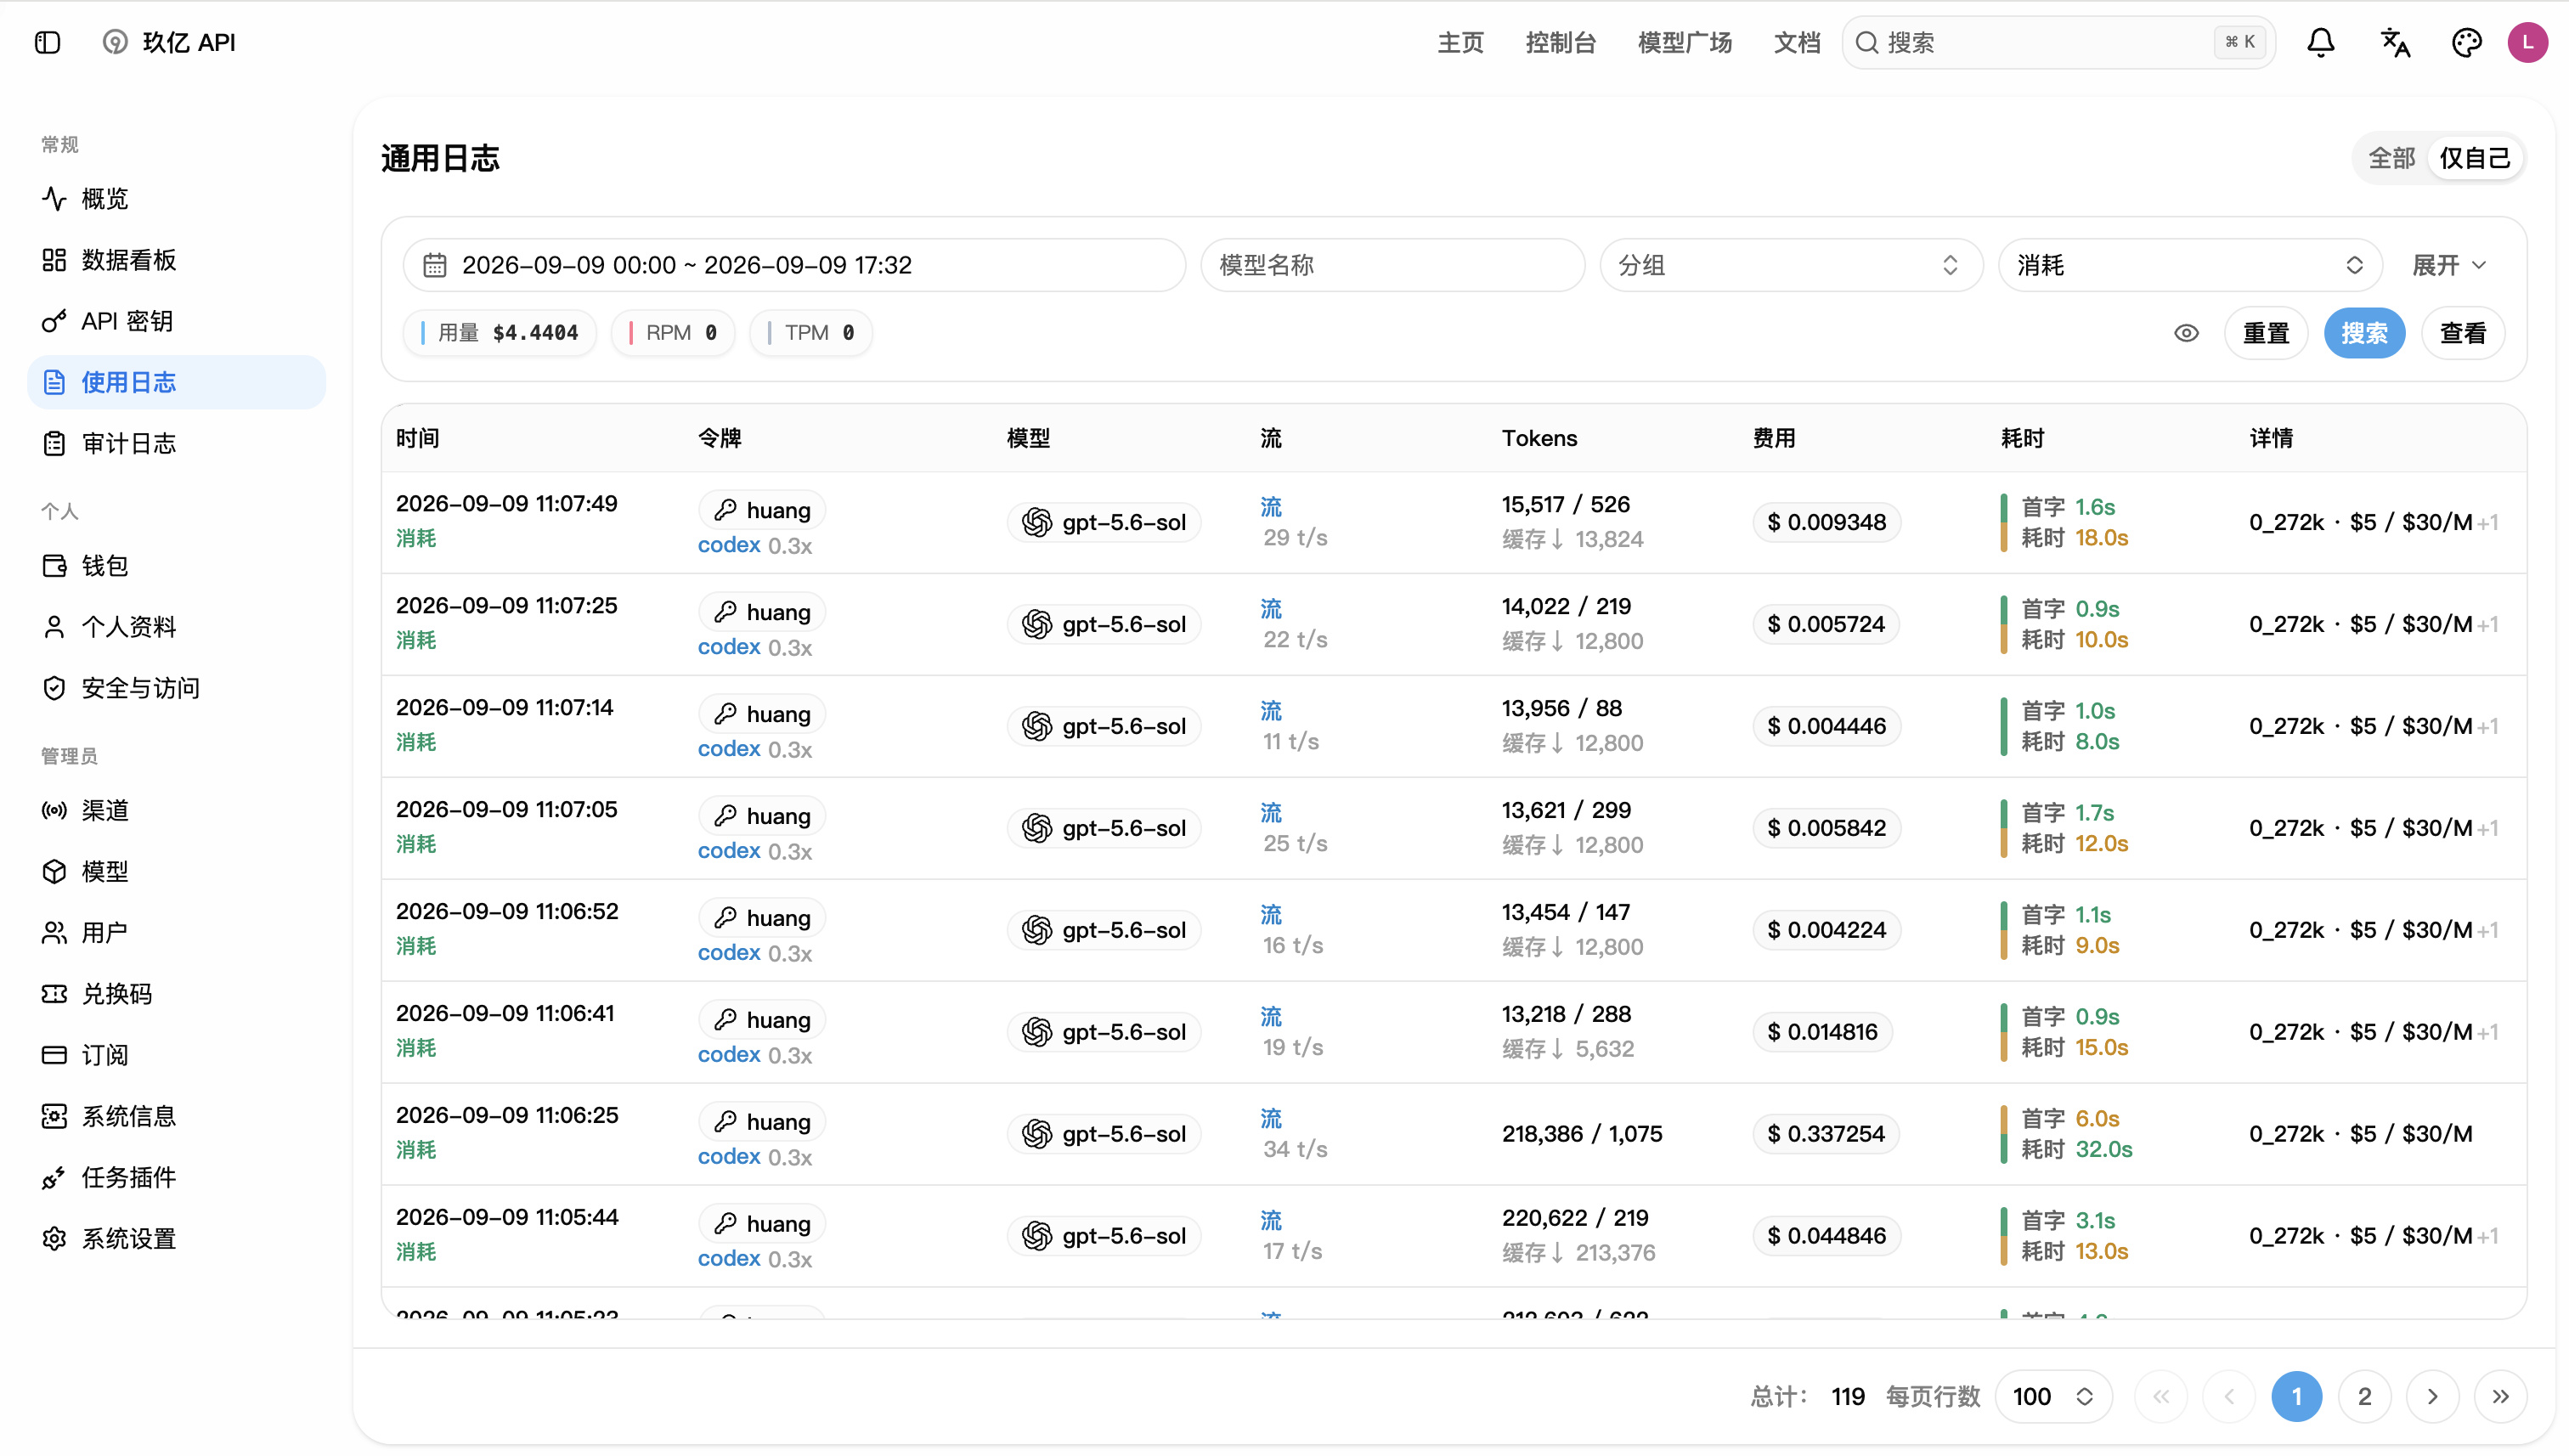Go to 概览 overview in sidebar
The width and height of the screenshot is (2569, 1456).
(176, 199)
